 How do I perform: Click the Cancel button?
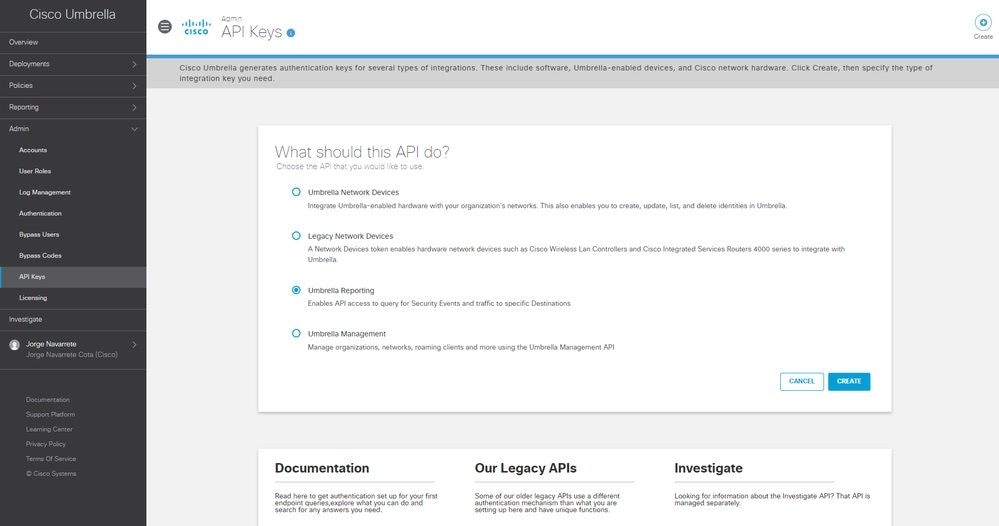pos(801,381)
